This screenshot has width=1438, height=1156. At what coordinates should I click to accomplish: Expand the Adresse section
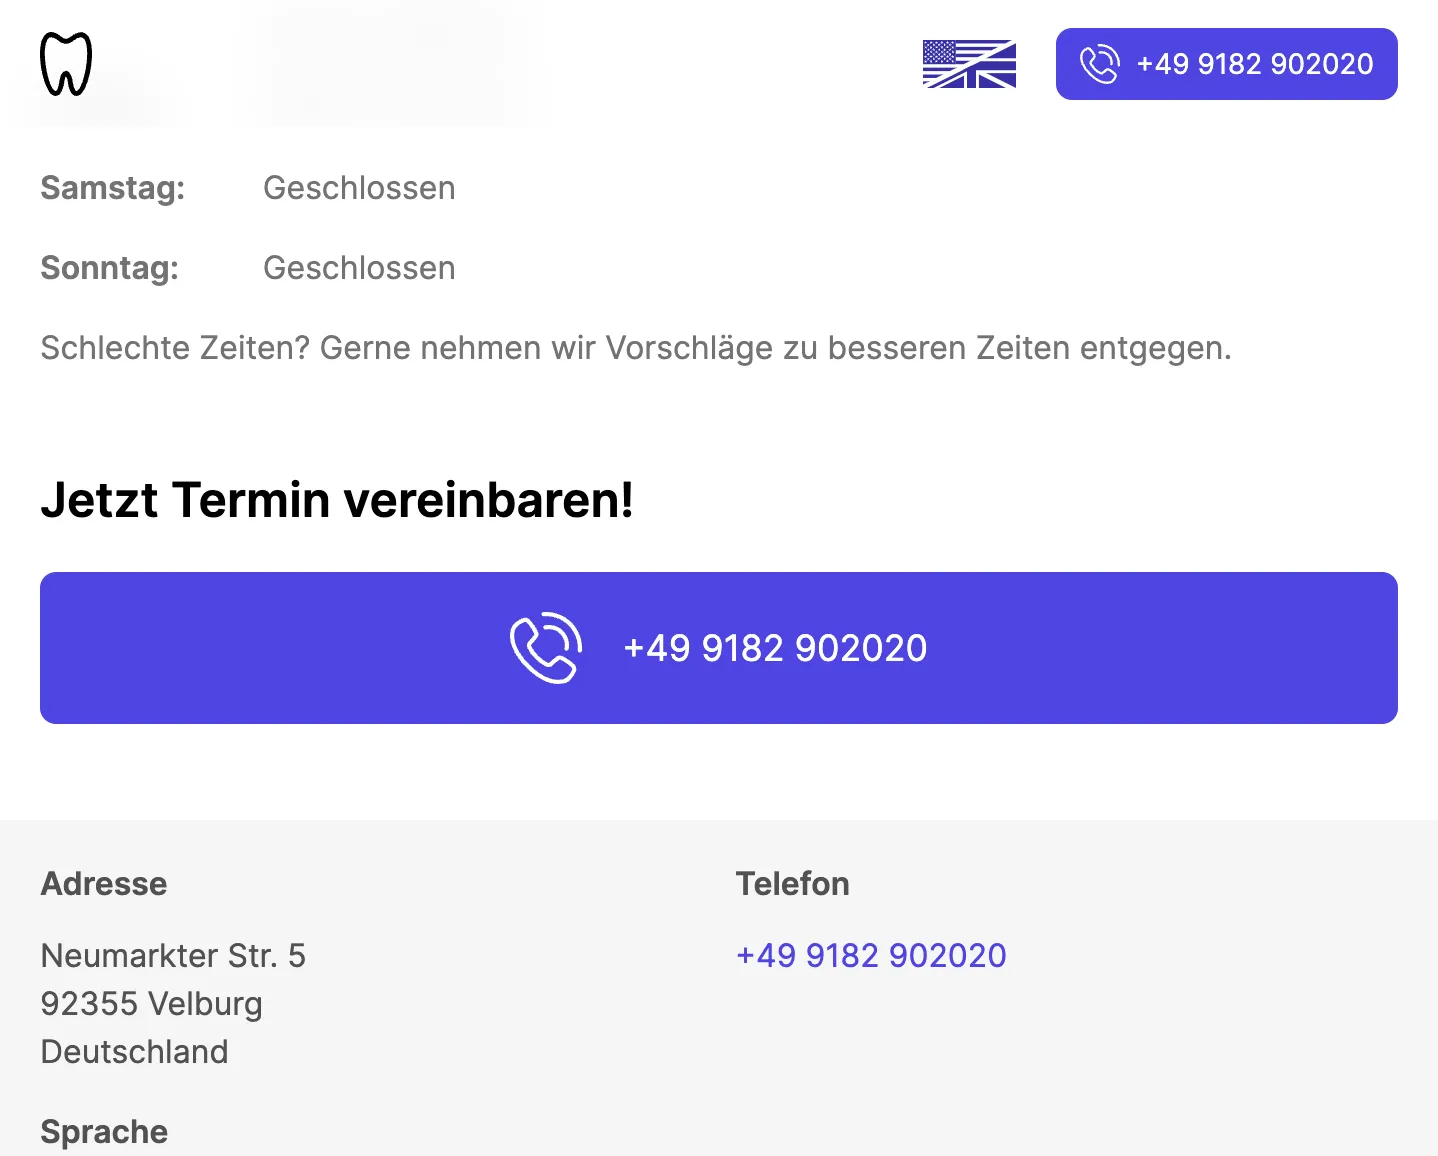(103, 883)
